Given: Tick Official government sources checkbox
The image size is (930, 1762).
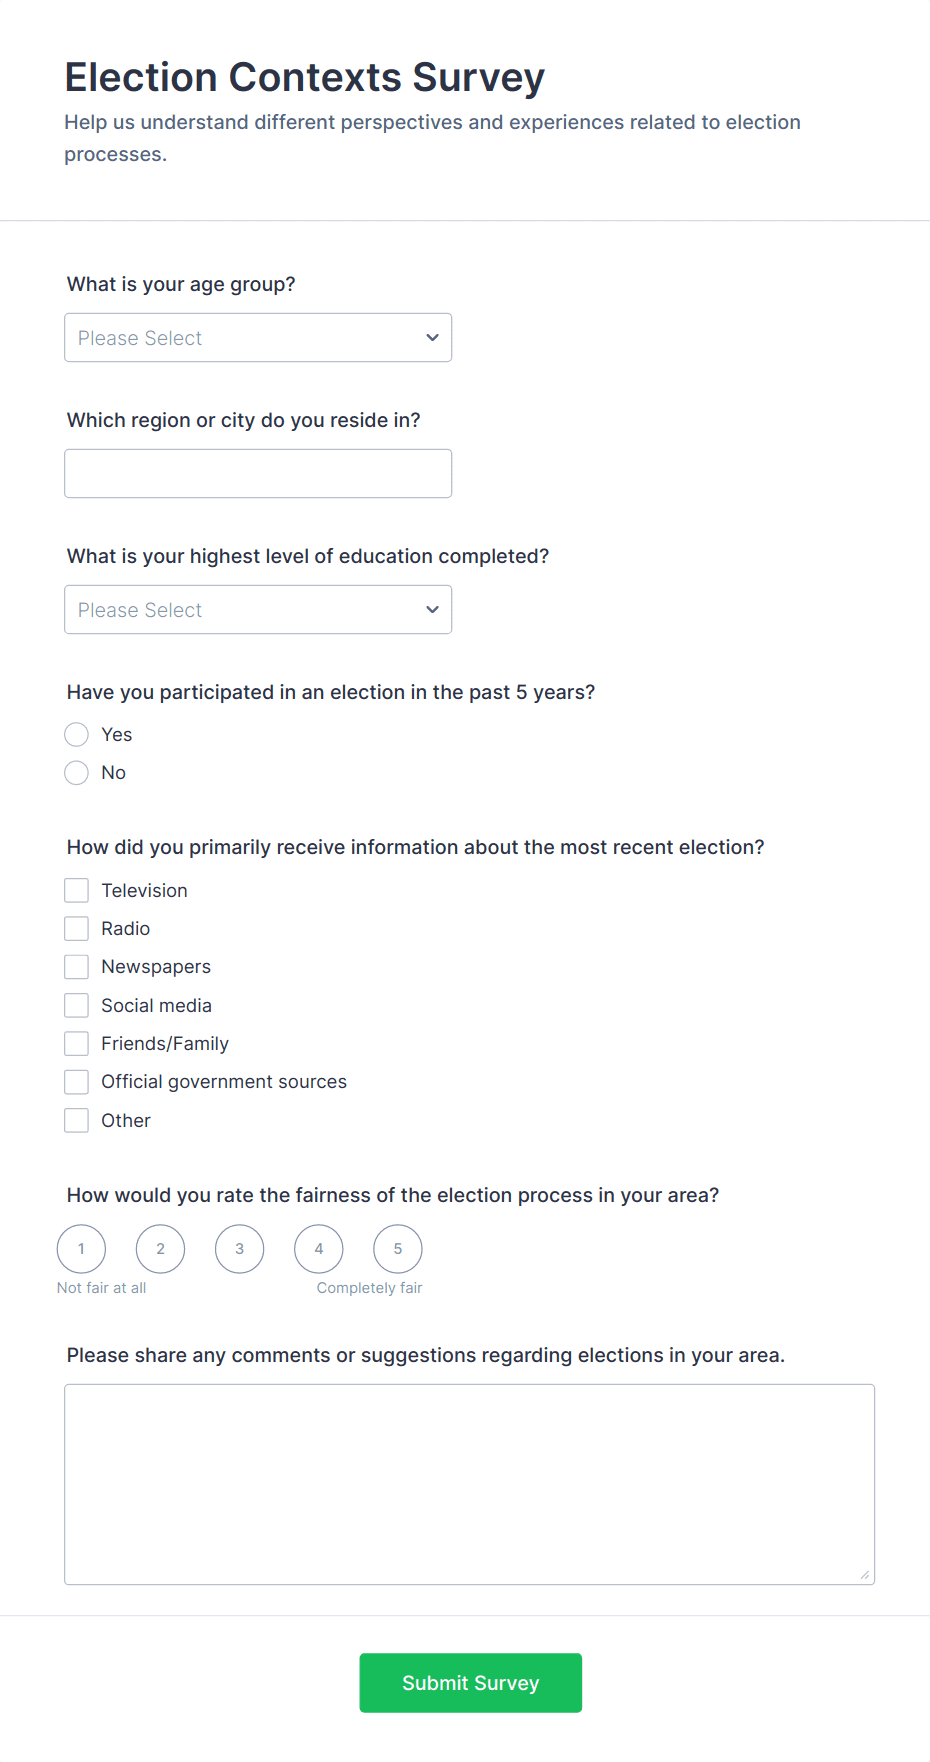Looking at the screenshot, I should tap(77, 1082).
